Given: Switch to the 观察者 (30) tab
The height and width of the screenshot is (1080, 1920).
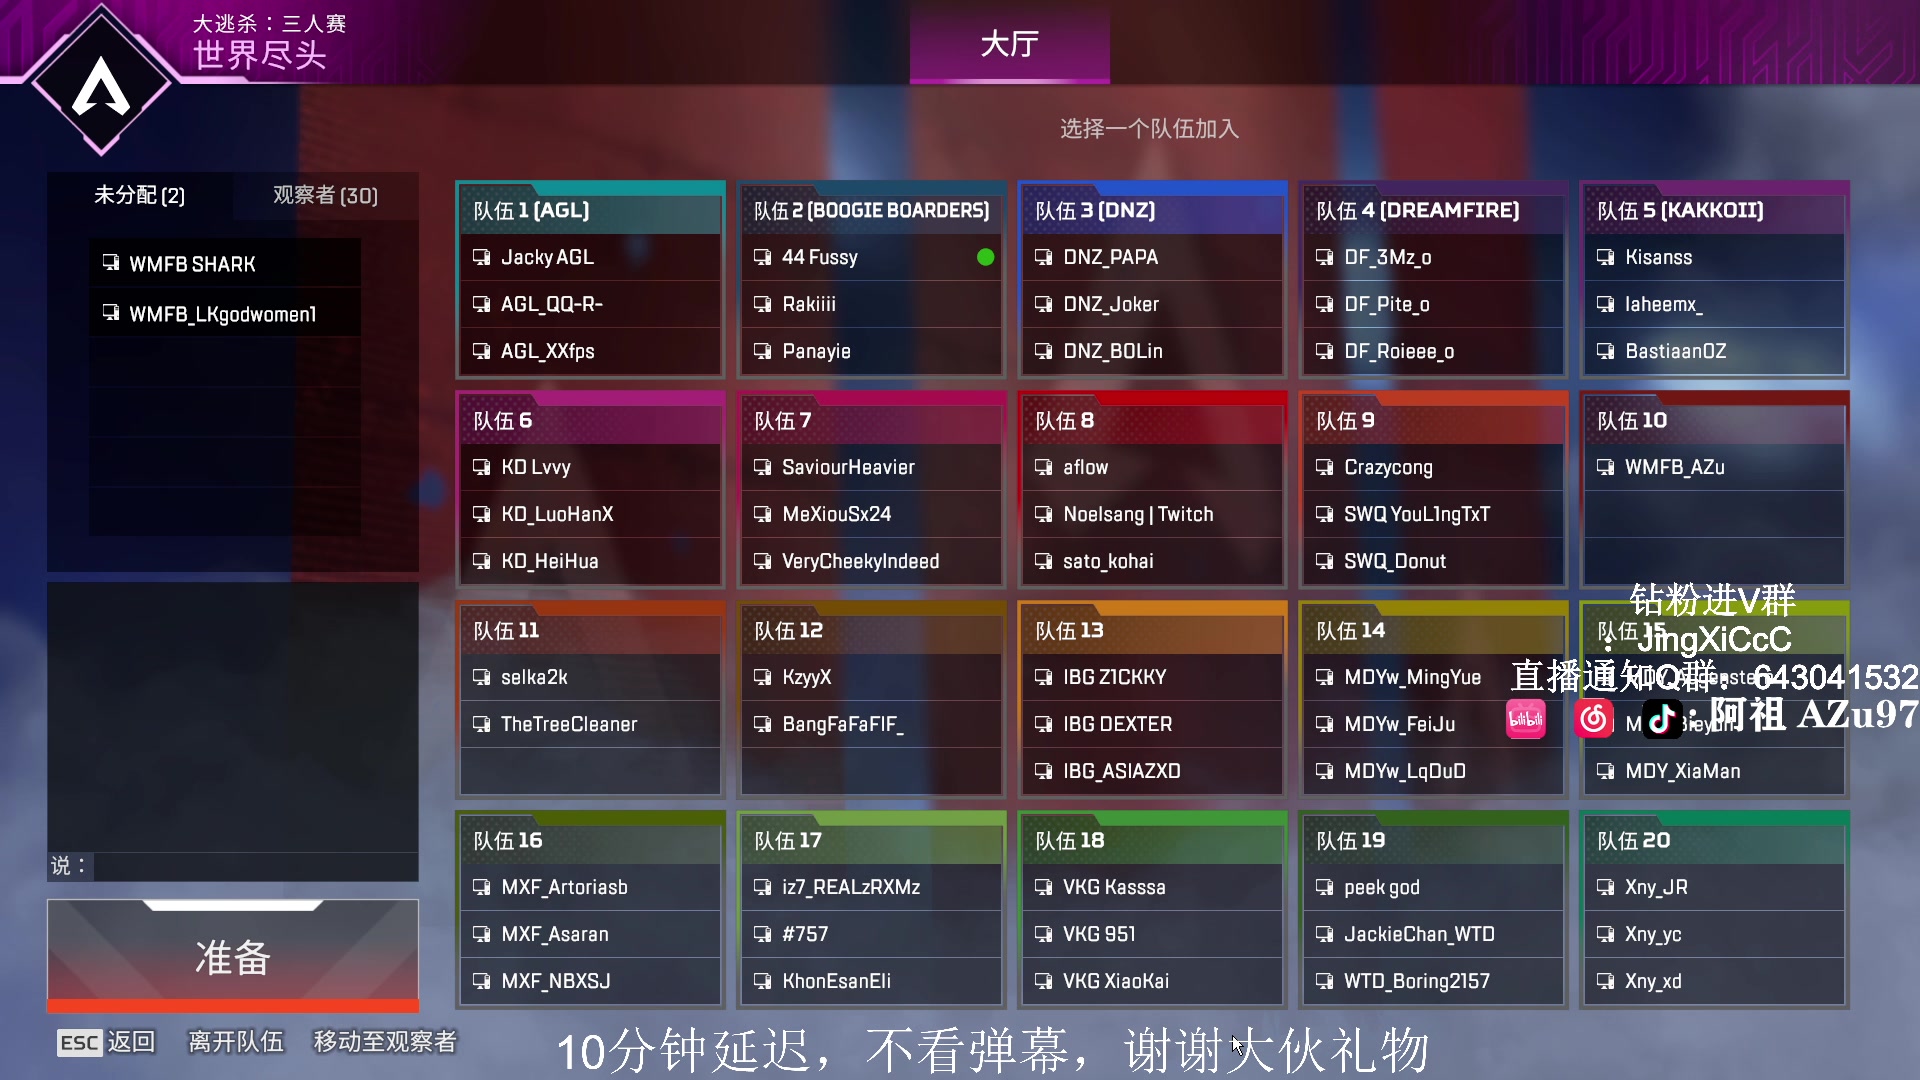Looking at the screenshot, I should click(x=322, y=196).
